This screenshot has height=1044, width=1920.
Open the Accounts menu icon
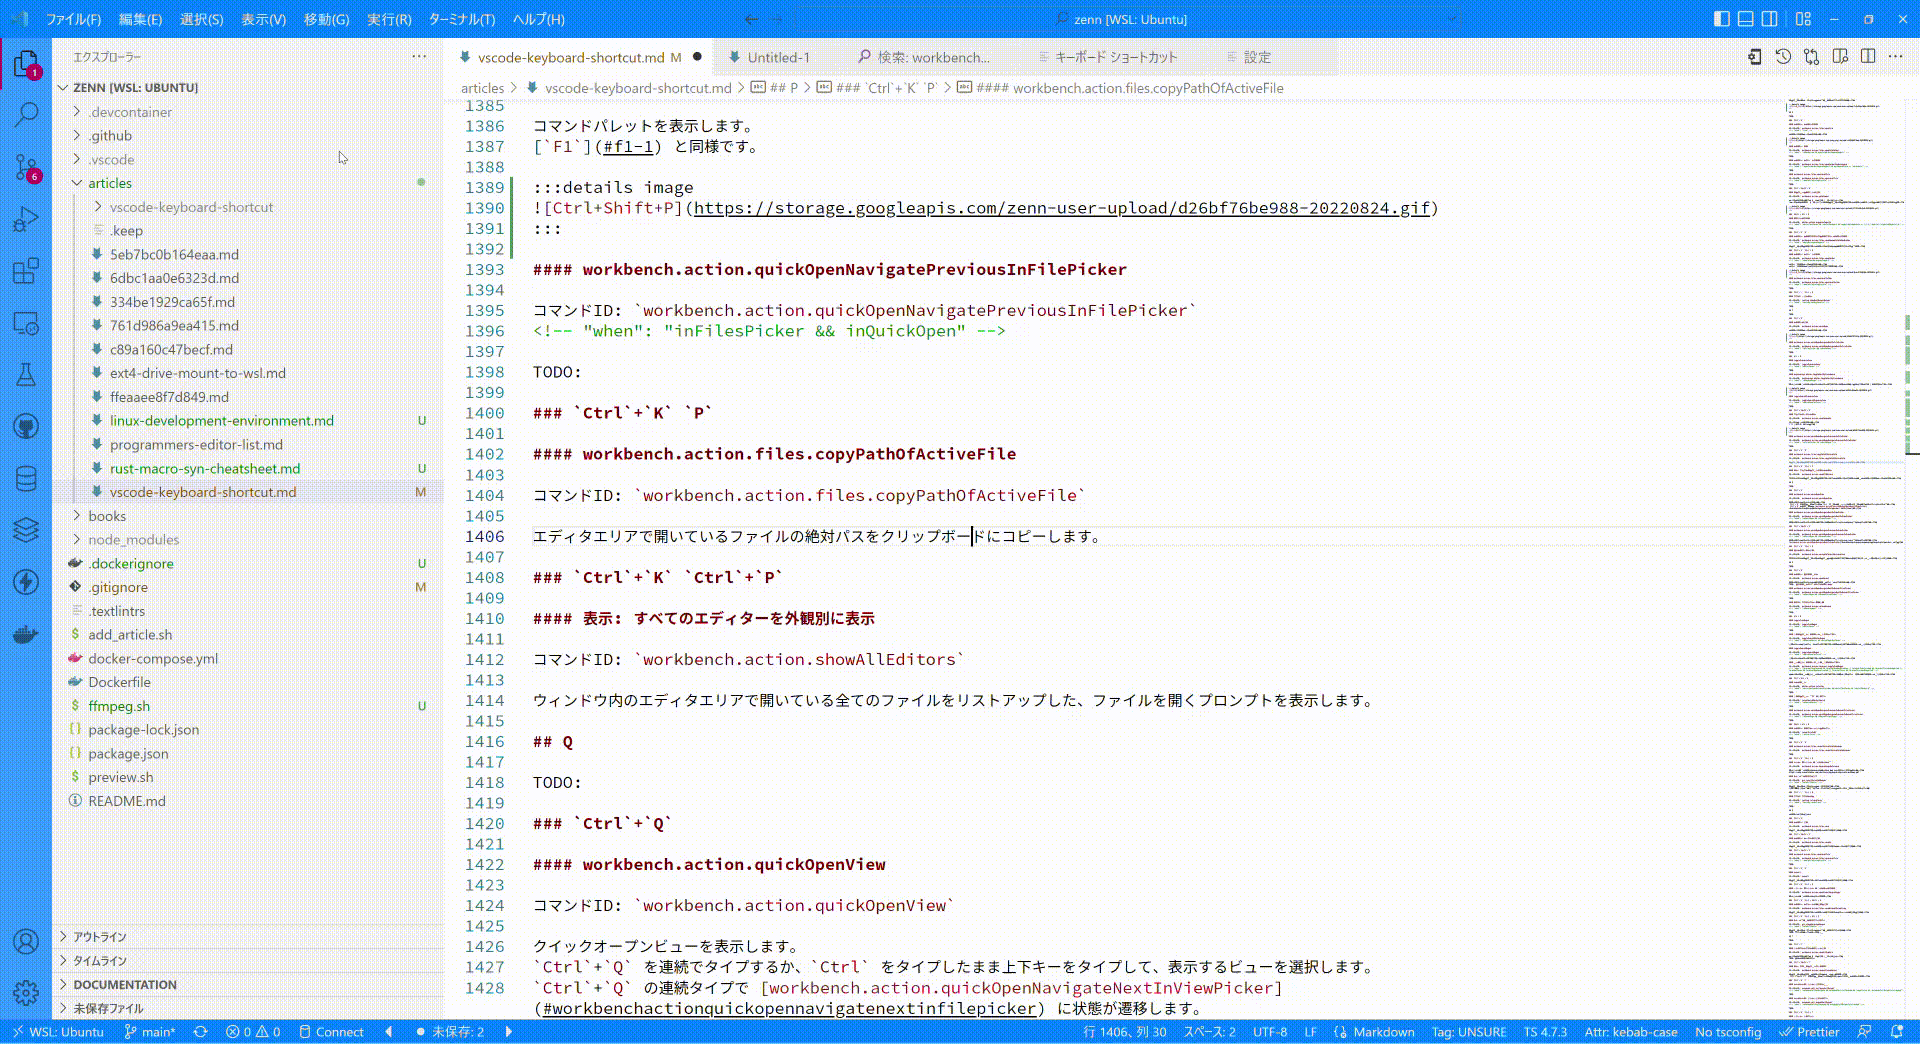26,941
